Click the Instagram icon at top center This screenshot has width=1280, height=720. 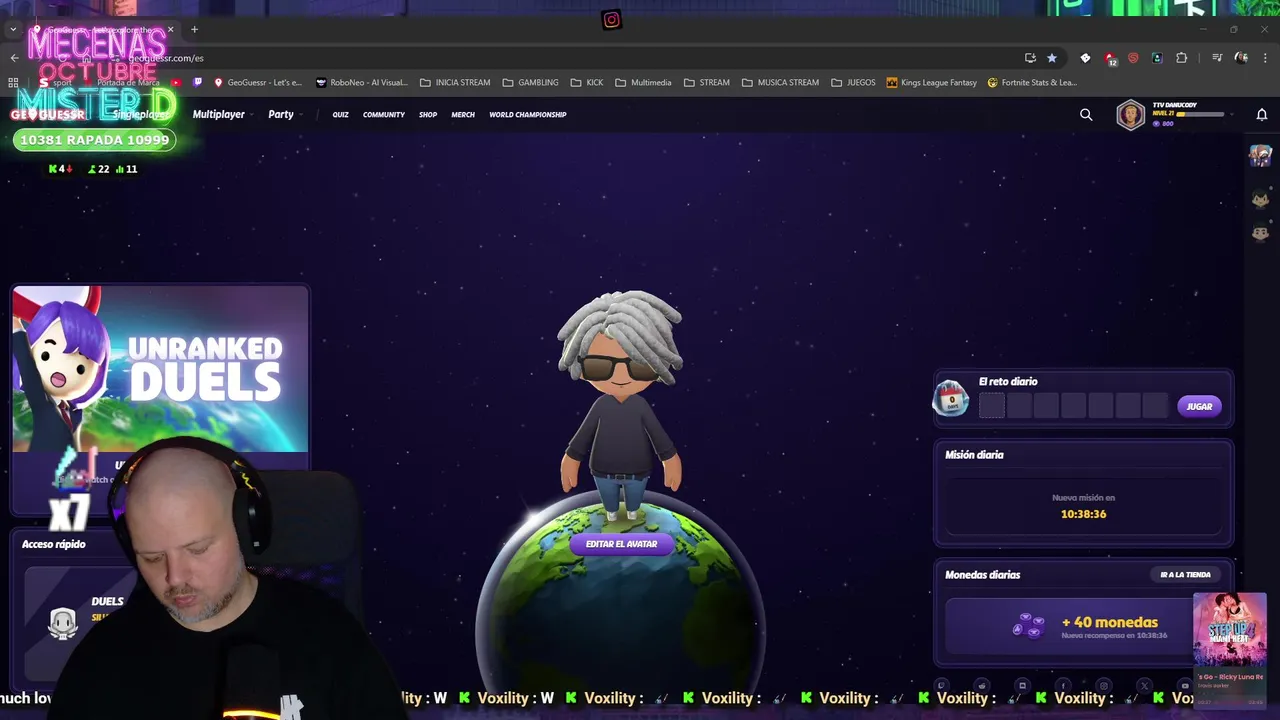(612, 19)
